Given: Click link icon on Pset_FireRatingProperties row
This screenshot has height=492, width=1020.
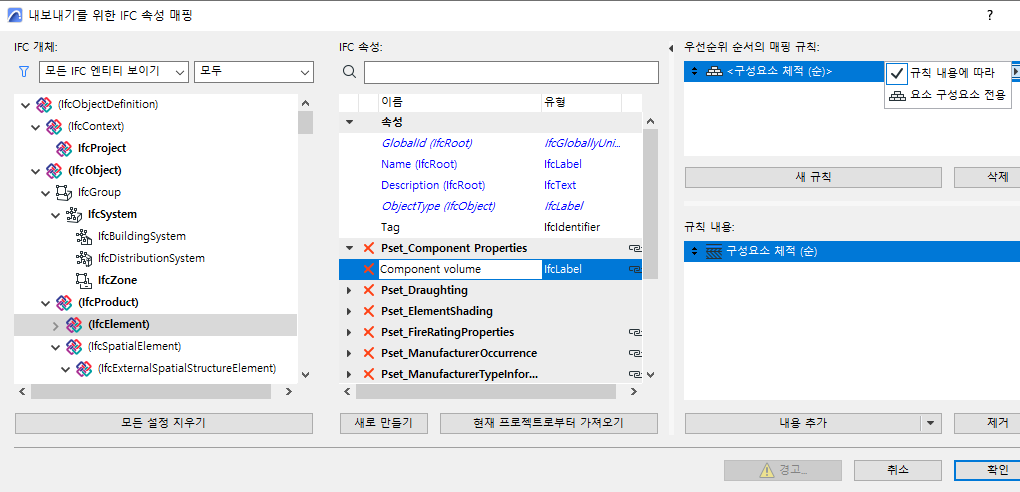Looking at the screenshot, I should click(x=634, y=332).
